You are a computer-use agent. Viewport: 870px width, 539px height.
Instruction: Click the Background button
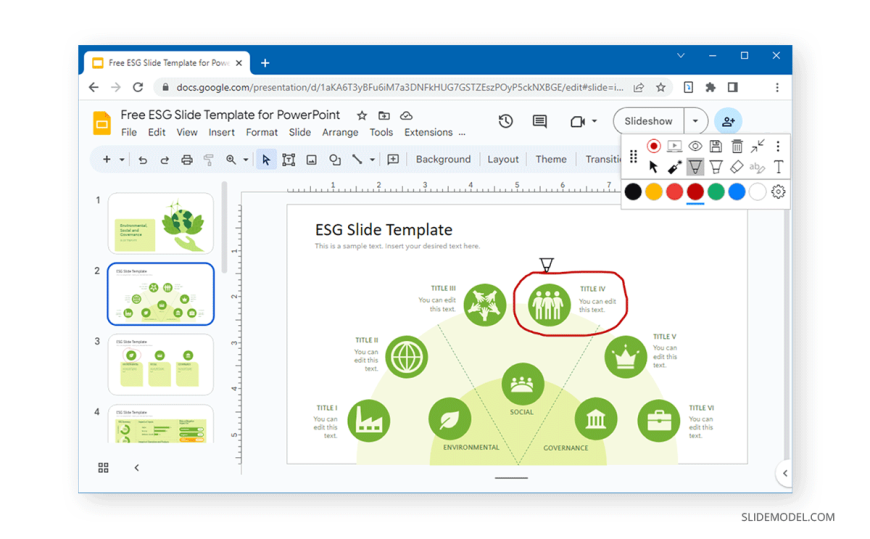pyautogui.click(x=443, y=159)
